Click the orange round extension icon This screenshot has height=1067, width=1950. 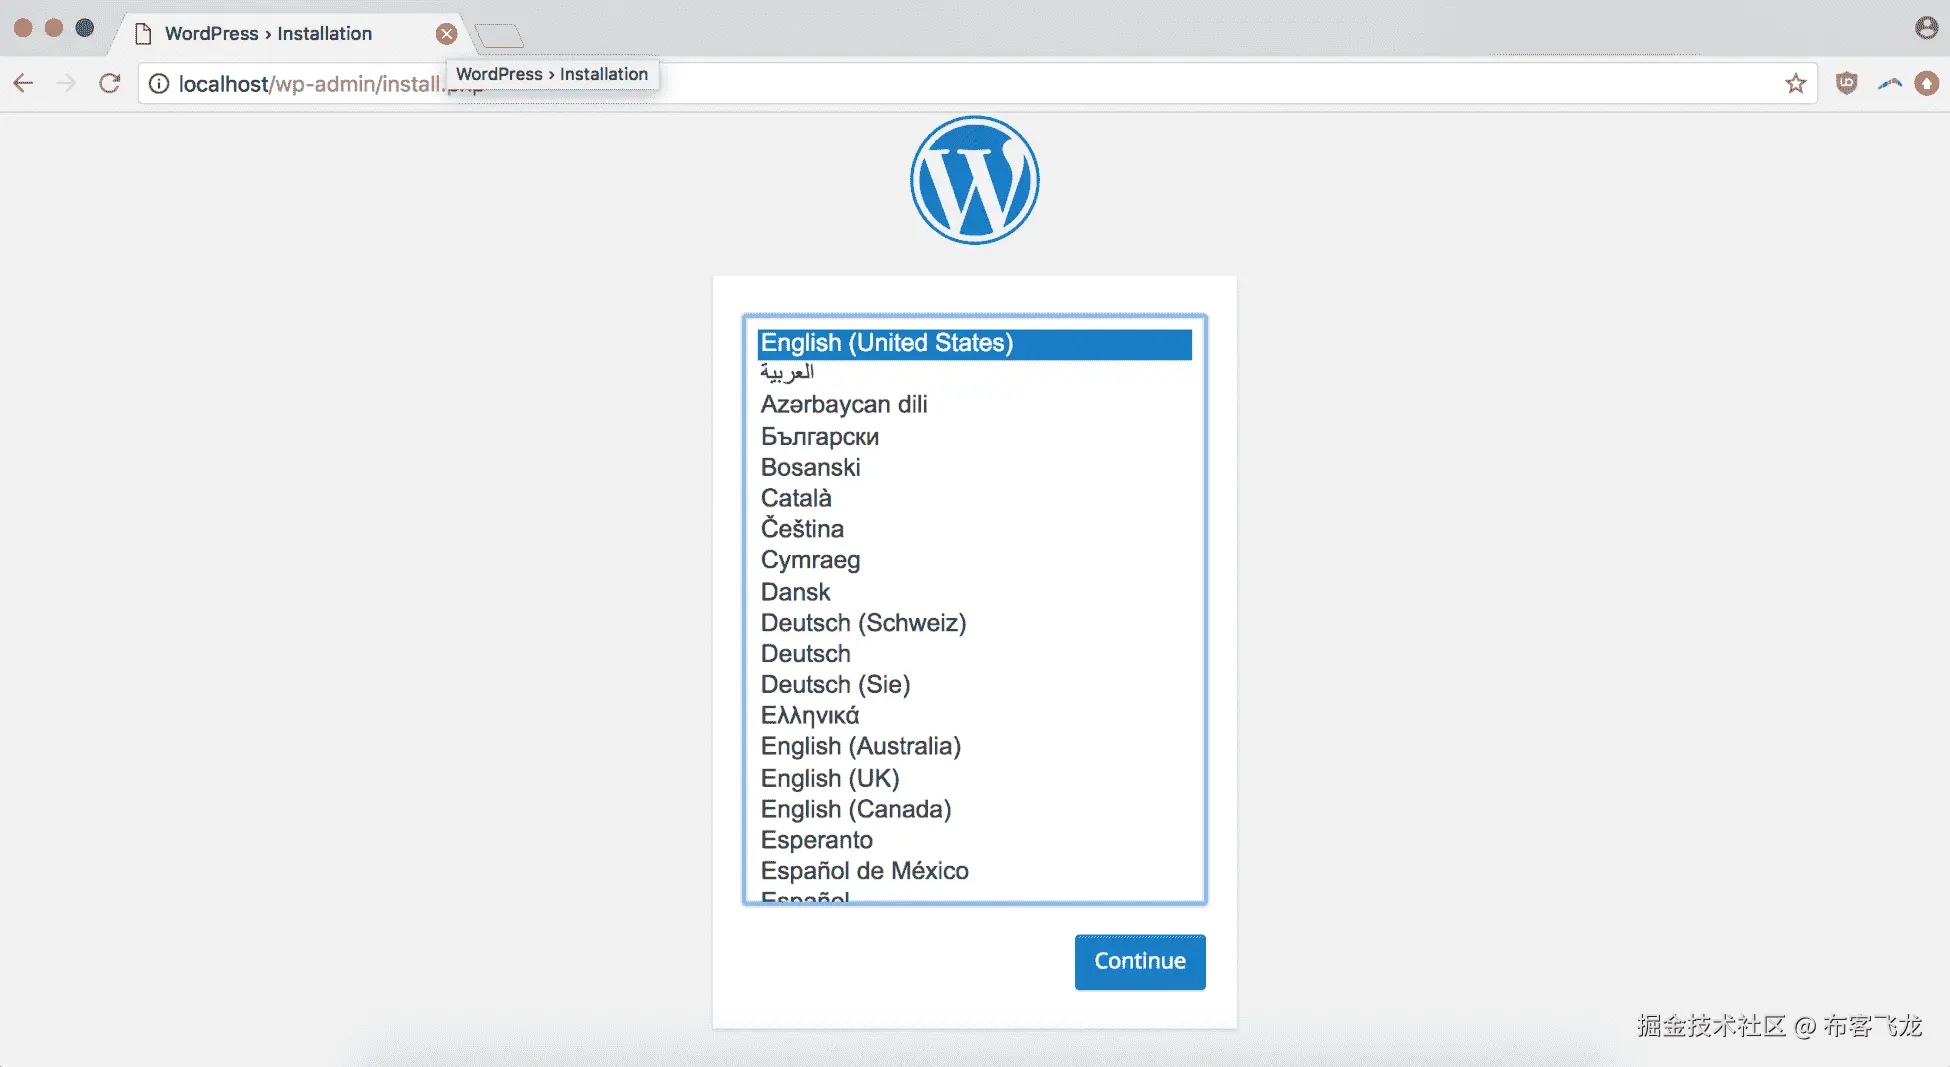coord(1927,84)
